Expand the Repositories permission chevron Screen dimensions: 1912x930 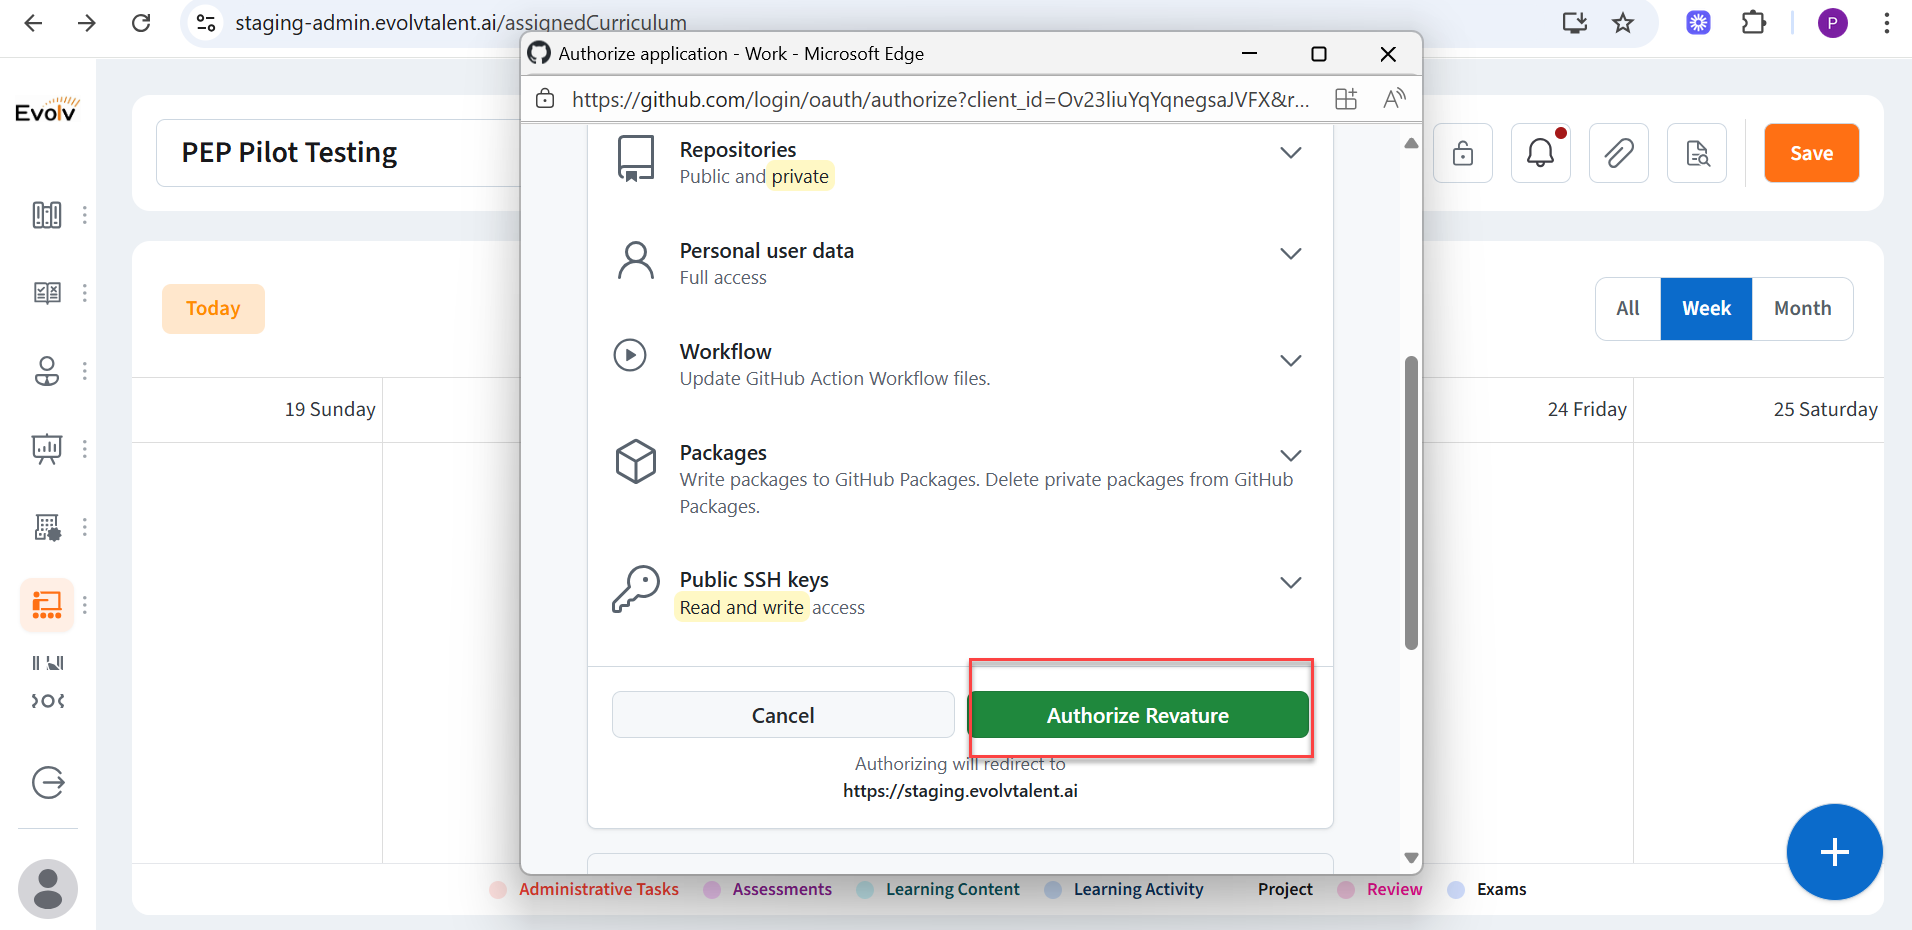[x=1291, y=153]
